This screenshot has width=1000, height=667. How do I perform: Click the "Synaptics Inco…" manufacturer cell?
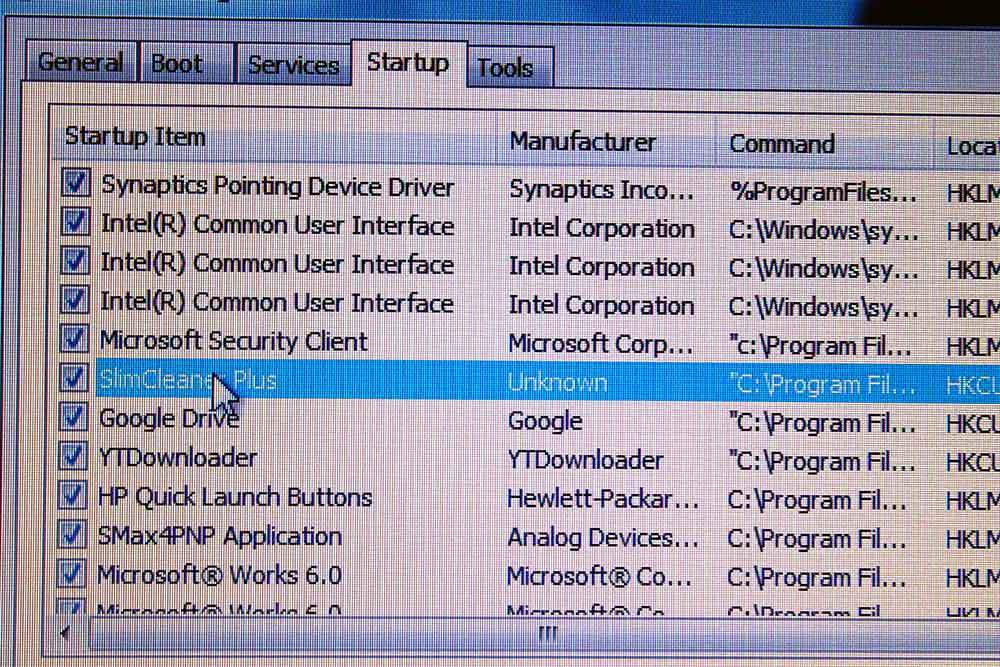pos(601,190)
